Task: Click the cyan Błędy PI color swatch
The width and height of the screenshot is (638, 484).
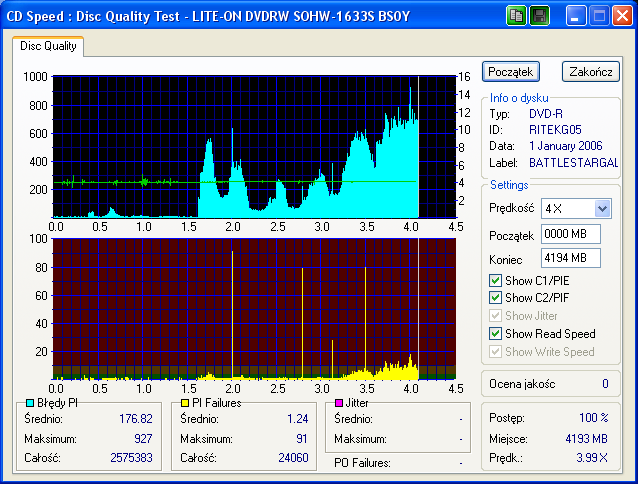Action: (30, 403)
